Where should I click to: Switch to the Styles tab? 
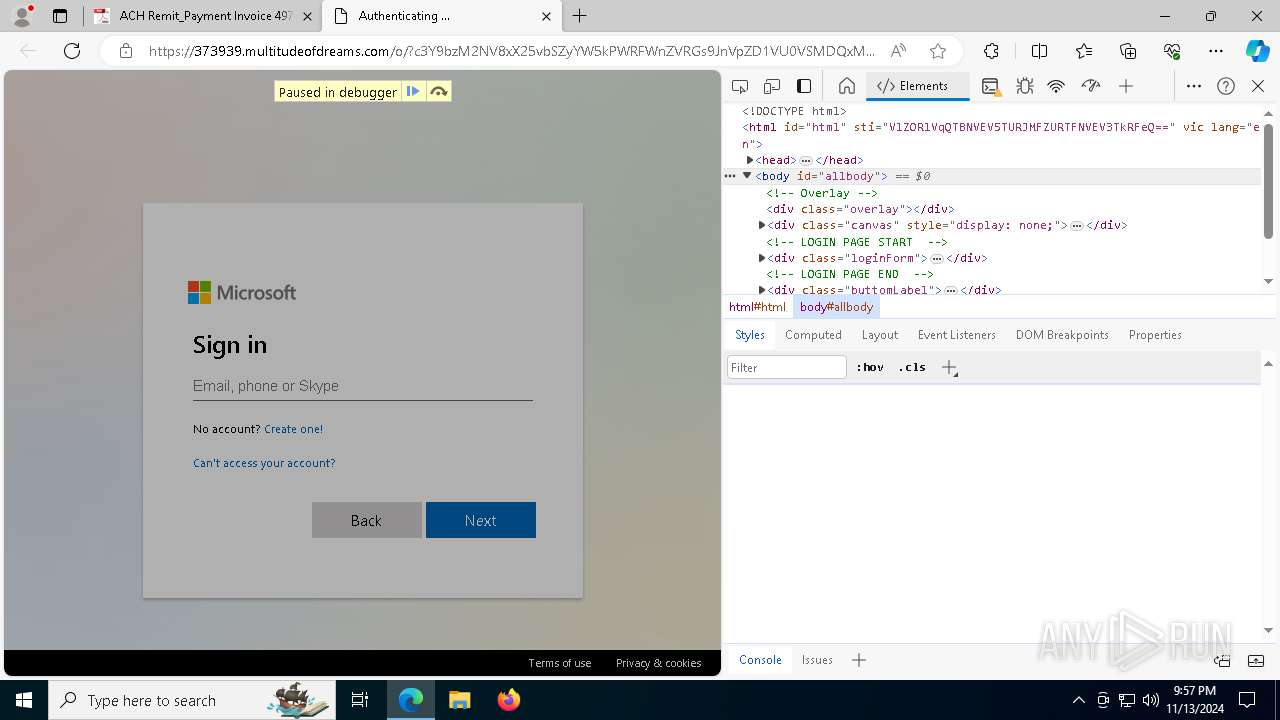pyautogui.click(x=750, y=335)
